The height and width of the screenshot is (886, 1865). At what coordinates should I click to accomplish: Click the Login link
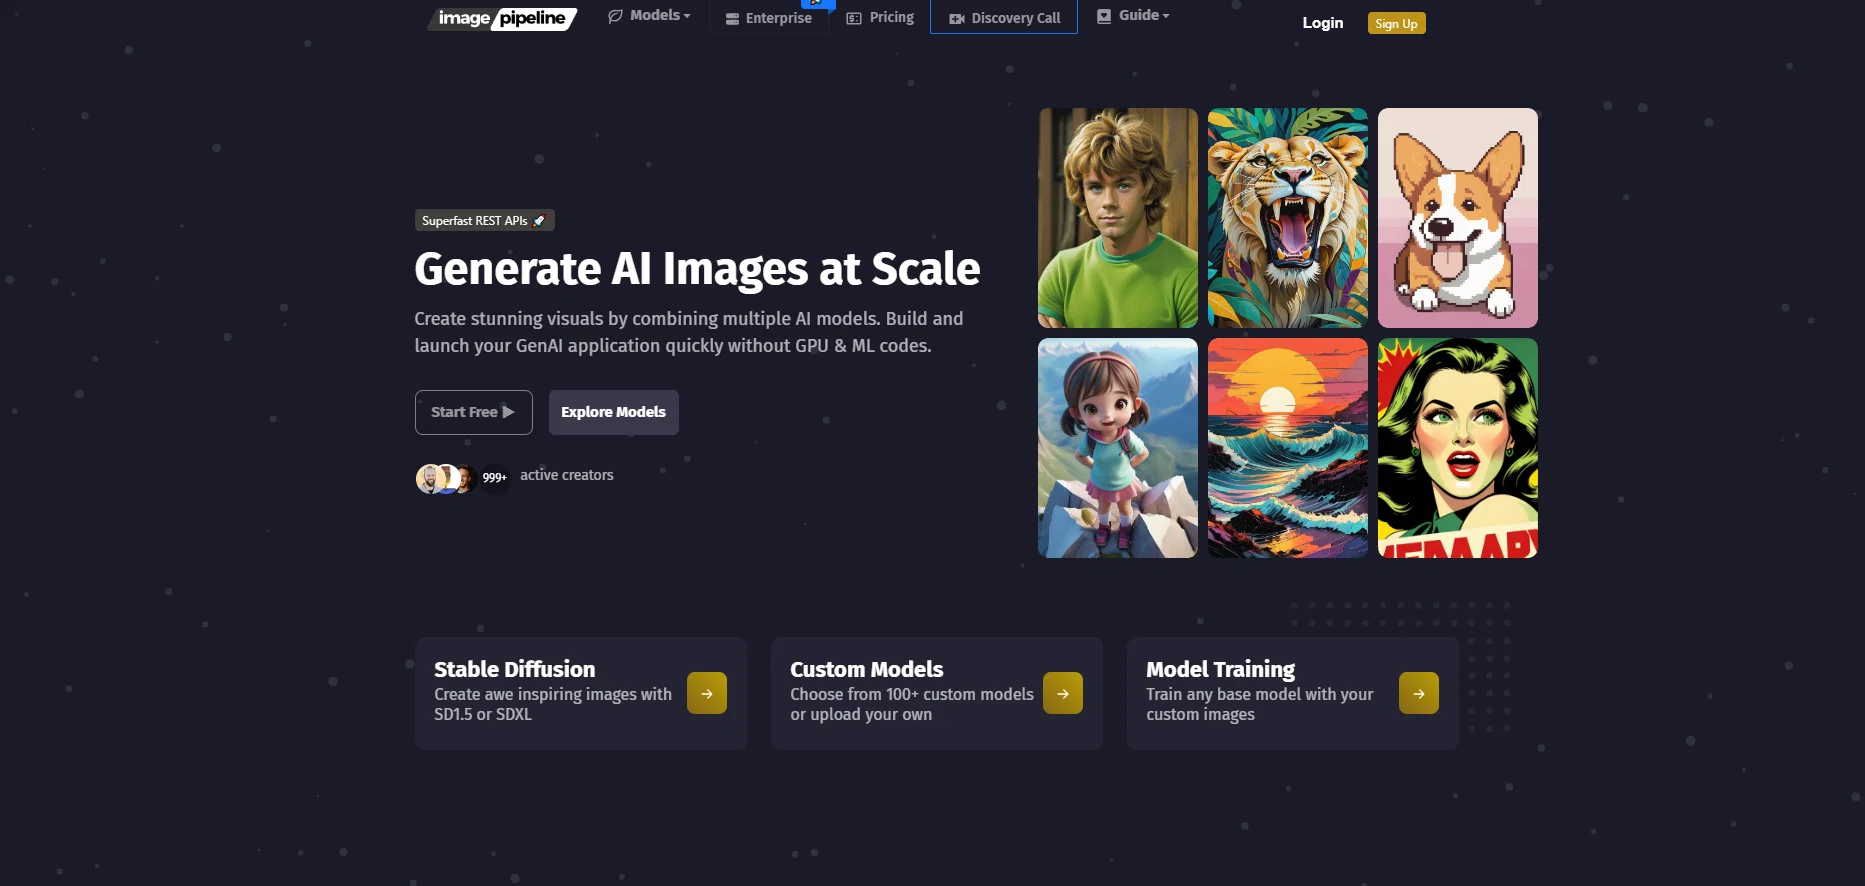[1322, 23]
